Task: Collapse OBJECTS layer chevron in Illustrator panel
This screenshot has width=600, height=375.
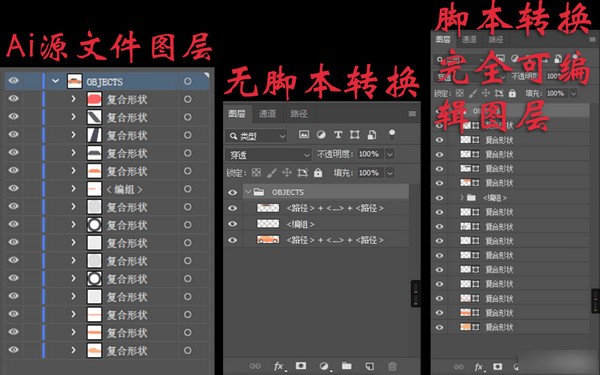Action: tap(55, 81)
